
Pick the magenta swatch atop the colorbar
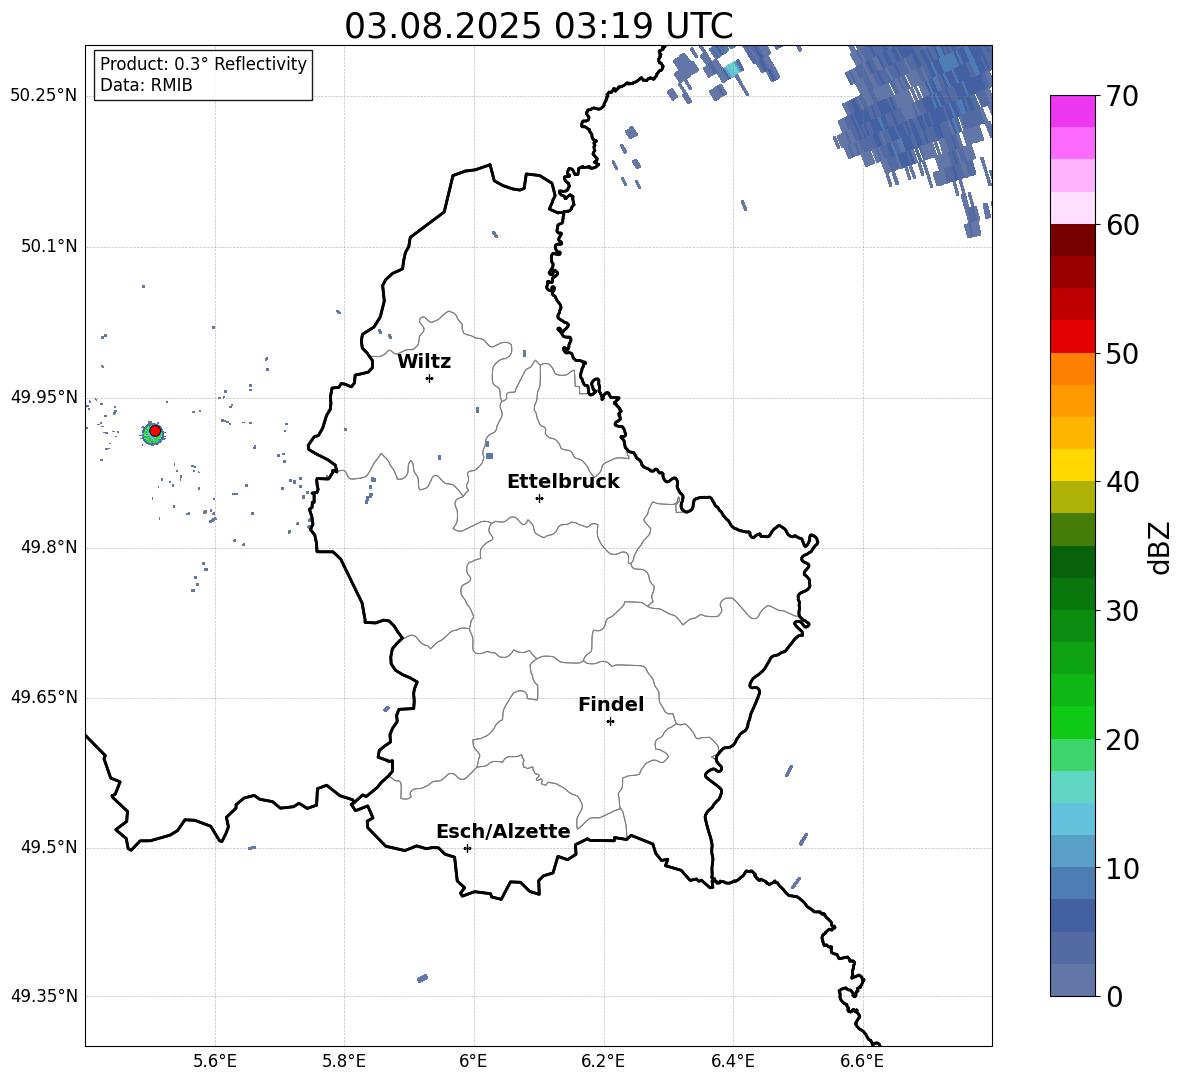[x=1073, y=112]
